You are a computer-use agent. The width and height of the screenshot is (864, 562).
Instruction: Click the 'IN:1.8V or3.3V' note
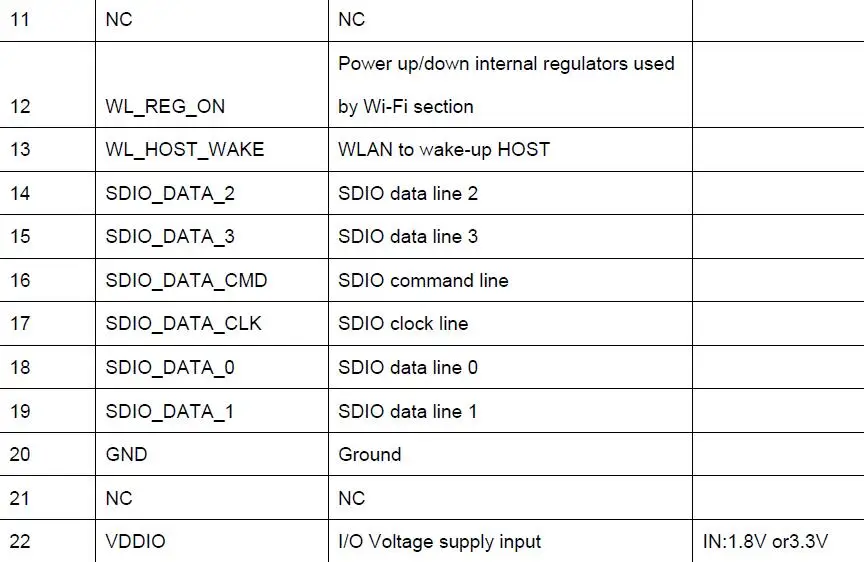[x=765, y=542]
